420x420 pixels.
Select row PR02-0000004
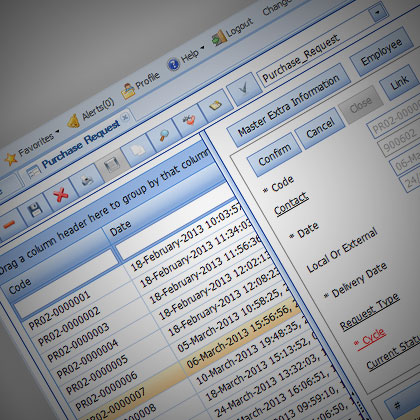pos(87,358)
